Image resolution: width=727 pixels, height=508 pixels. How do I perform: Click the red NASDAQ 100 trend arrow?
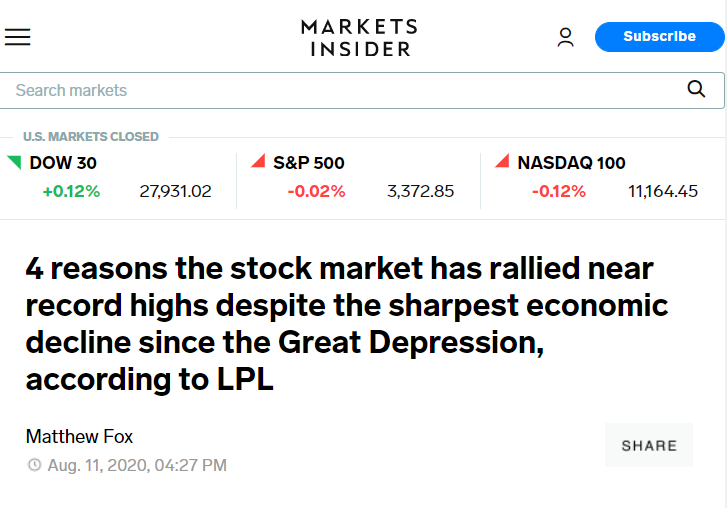click(502, 162)
